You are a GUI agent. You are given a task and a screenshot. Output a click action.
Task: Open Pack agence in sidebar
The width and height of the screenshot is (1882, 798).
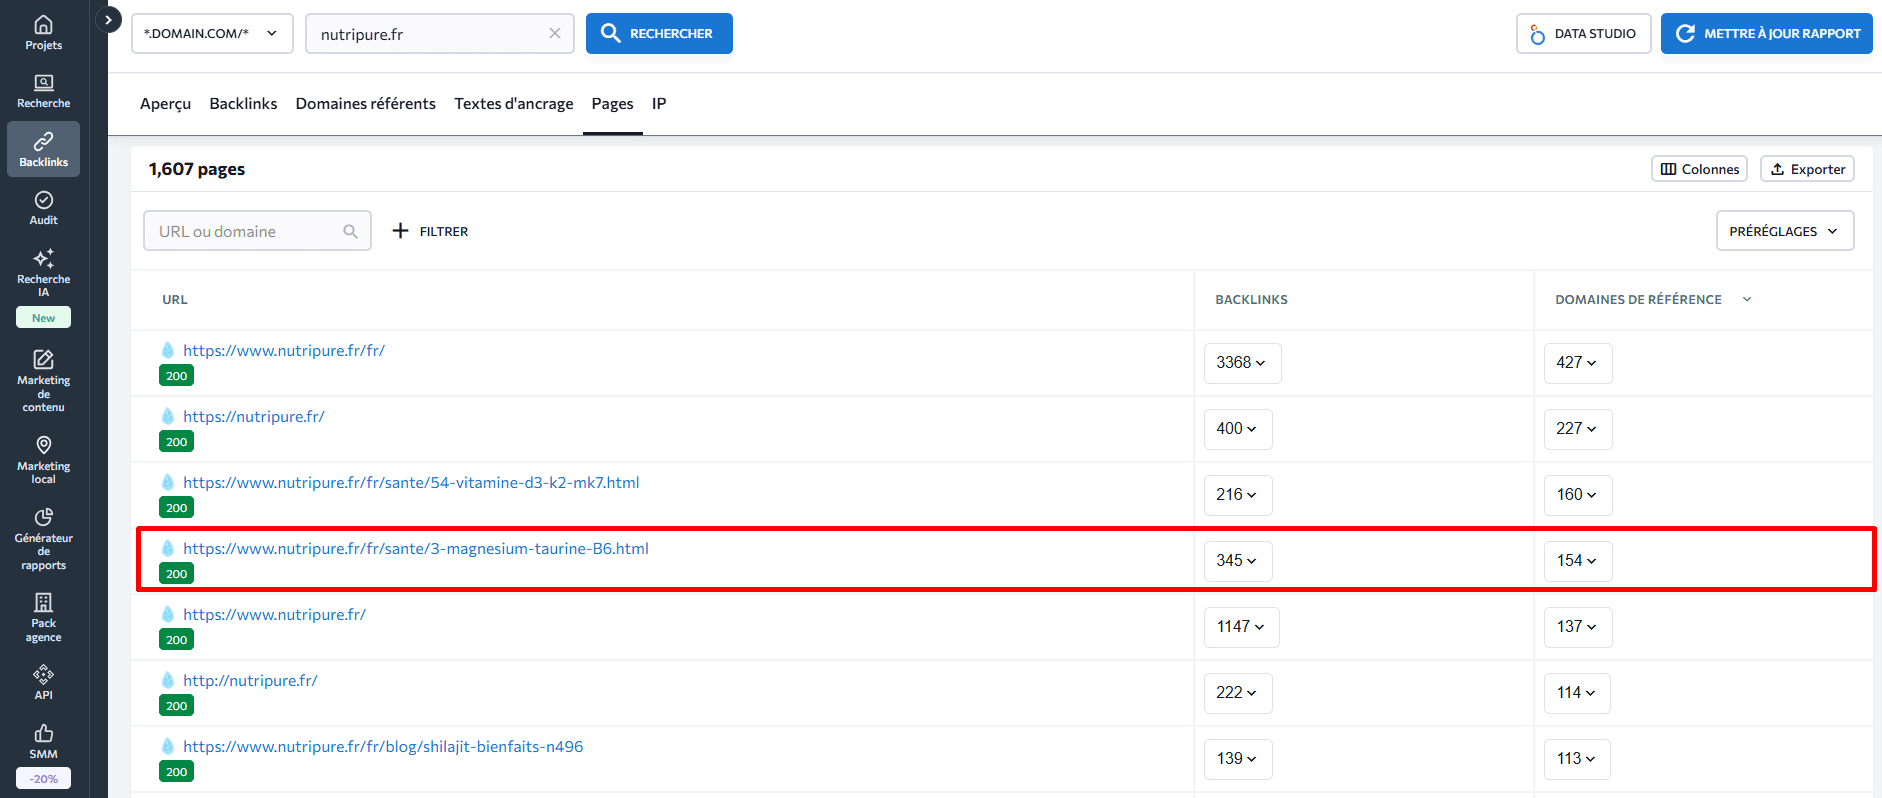pyautogui.click(x=43, y=617)
